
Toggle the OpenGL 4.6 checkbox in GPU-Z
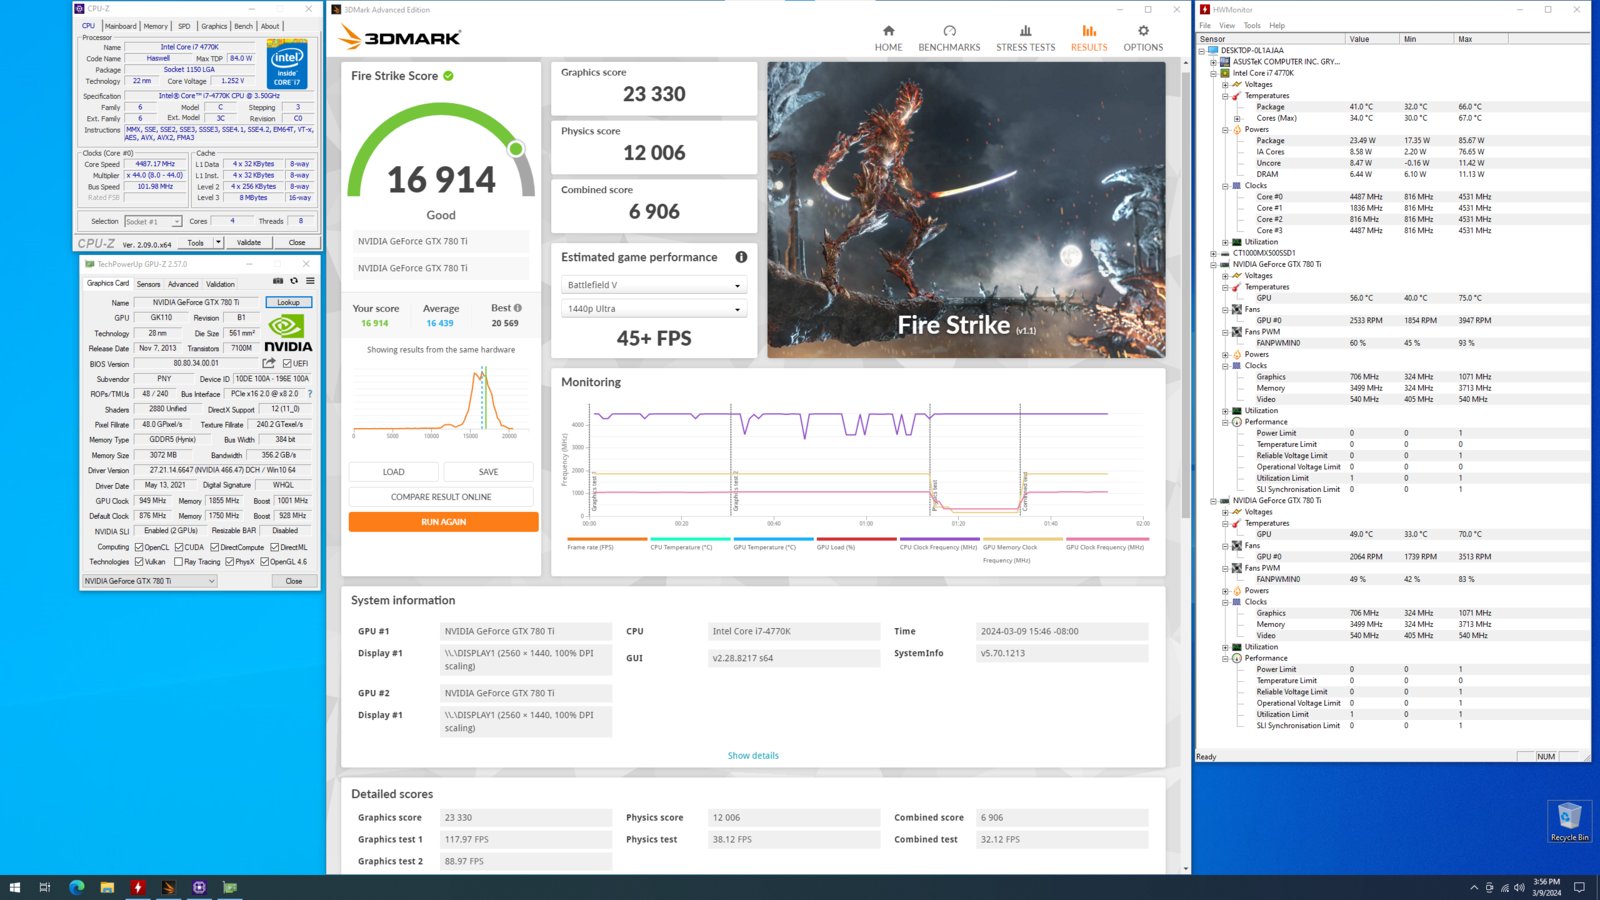264,562
